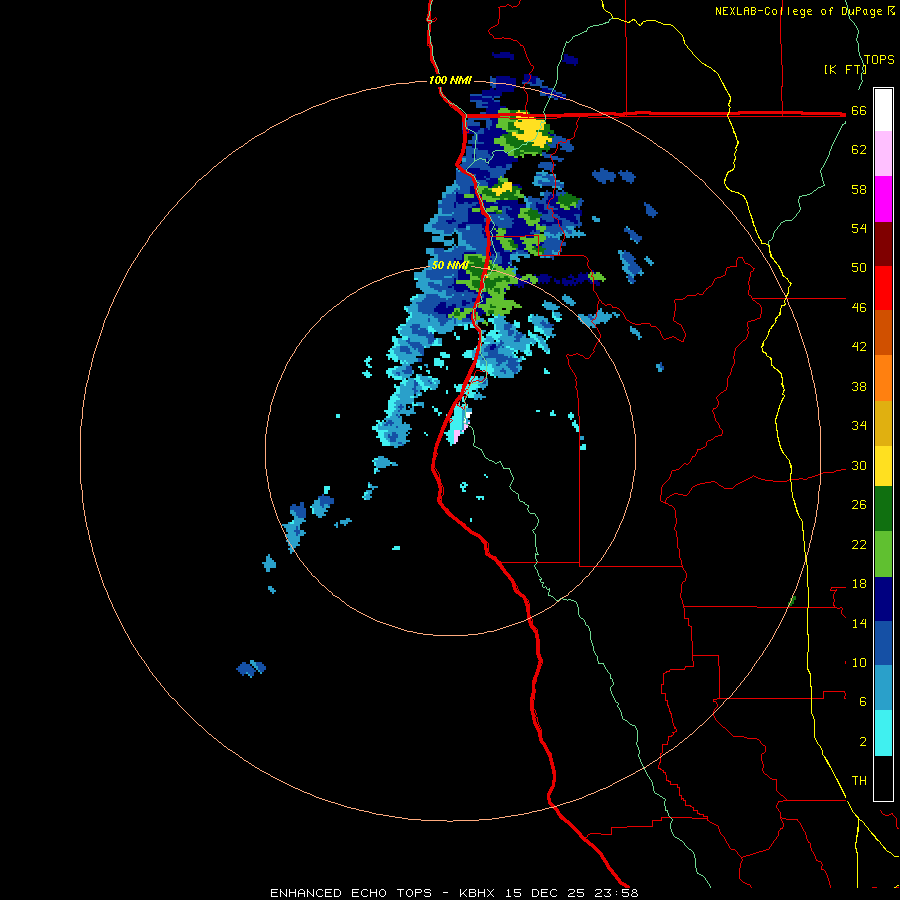
Task: Click the black TH threshold legend band
Action: coord(883,778)
